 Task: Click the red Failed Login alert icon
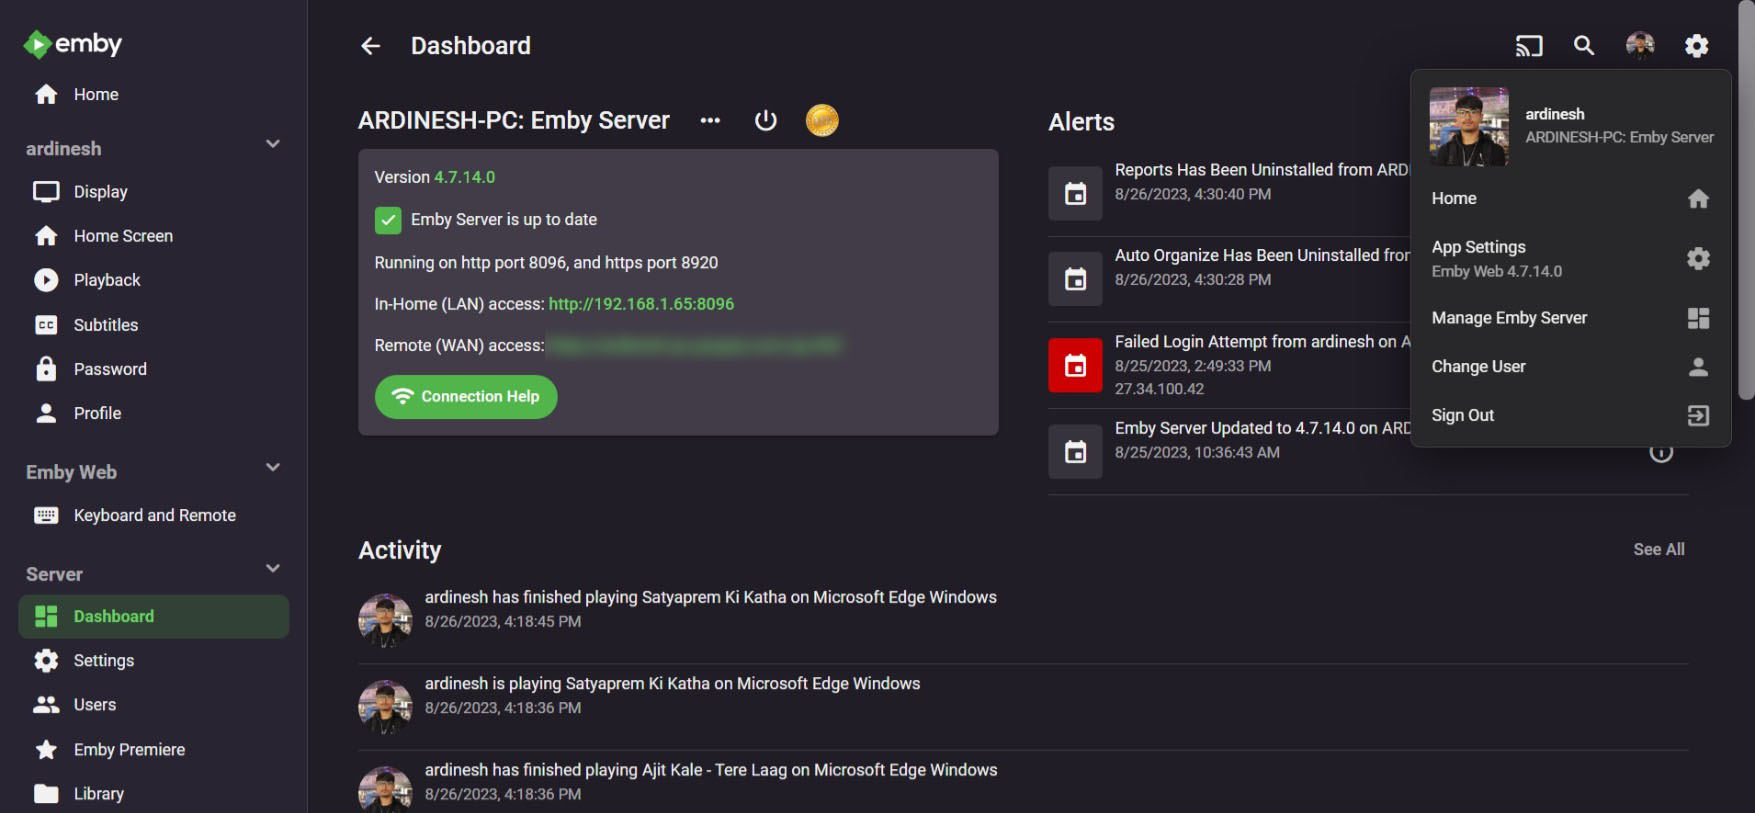(x=1075, y=365)
